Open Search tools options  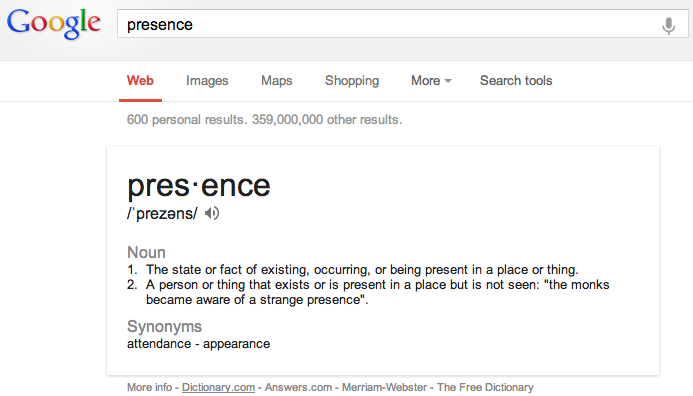point(516,80)
